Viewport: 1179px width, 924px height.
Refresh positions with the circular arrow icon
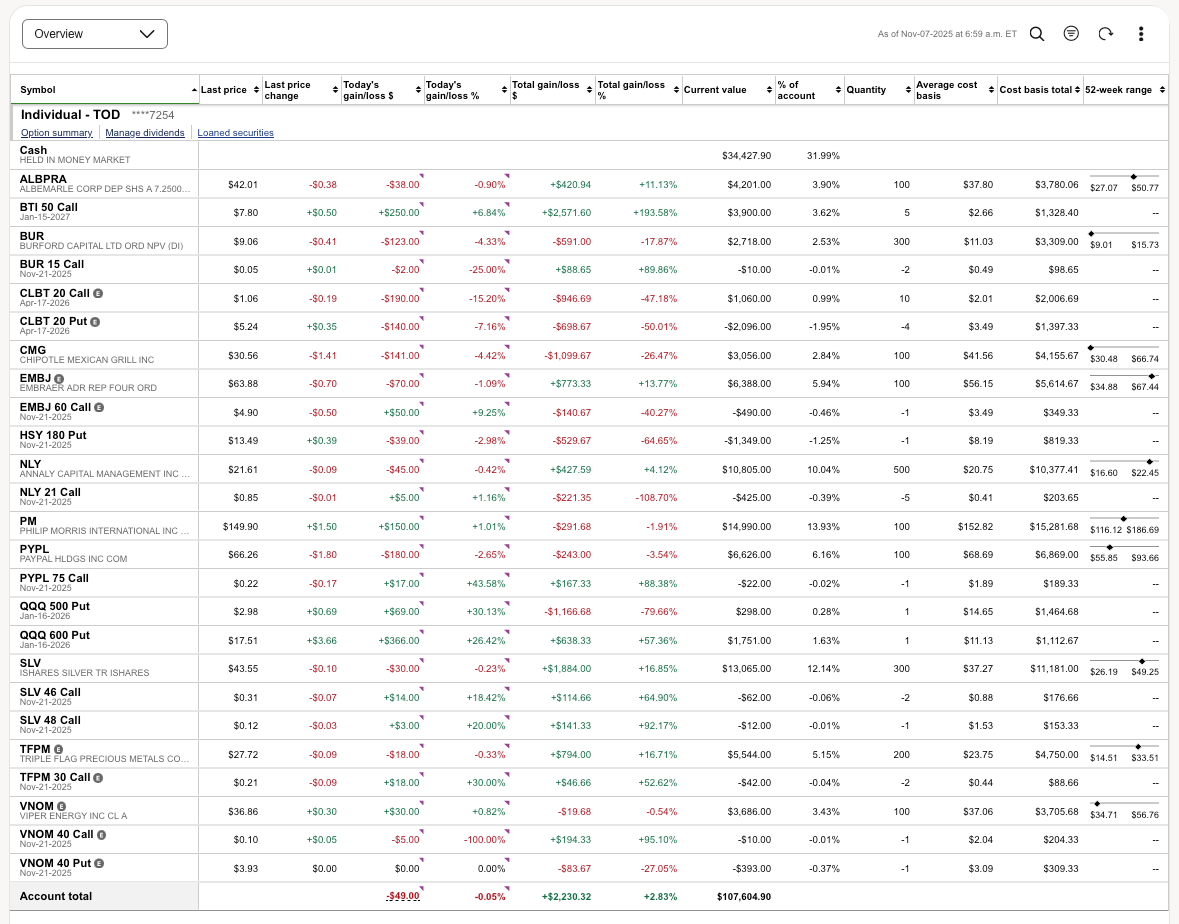1105,34
